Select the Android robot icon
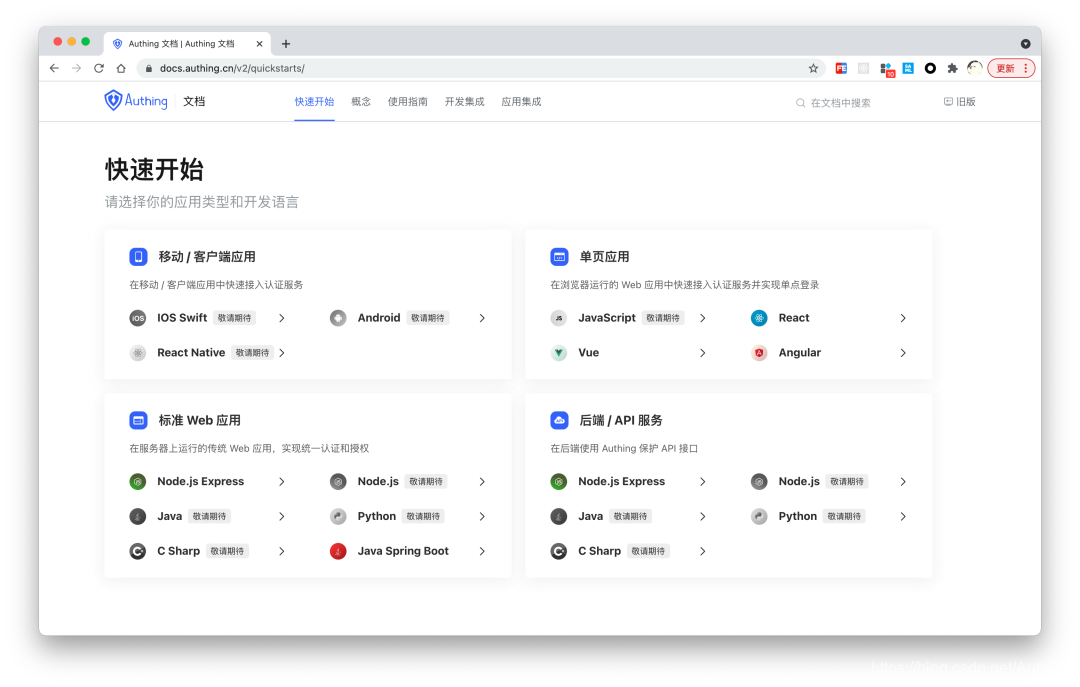The height and width of the screenshot is (687, 1080). click(338, 317)
